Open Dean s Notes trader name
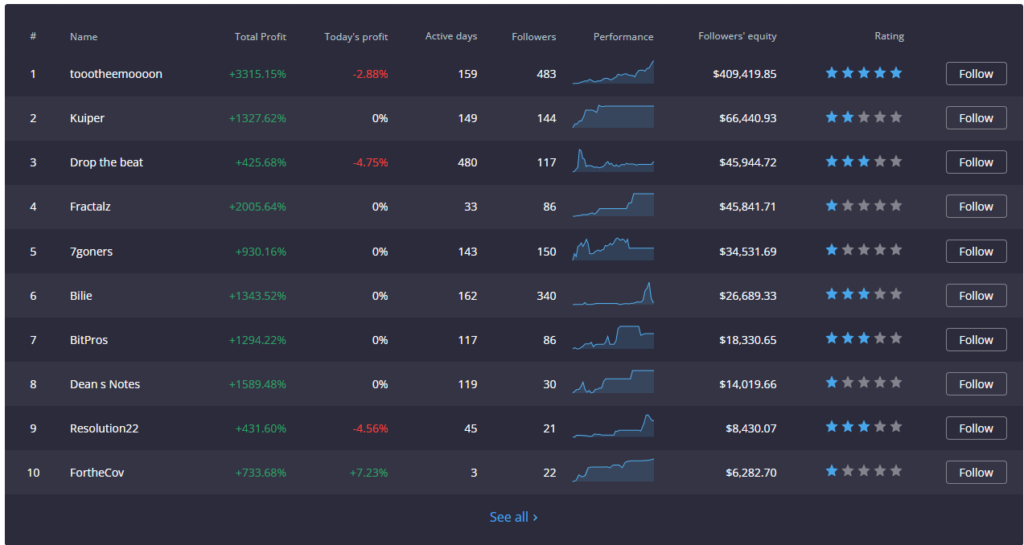This screenshot has height=545, width=1024. coord(105,384)
